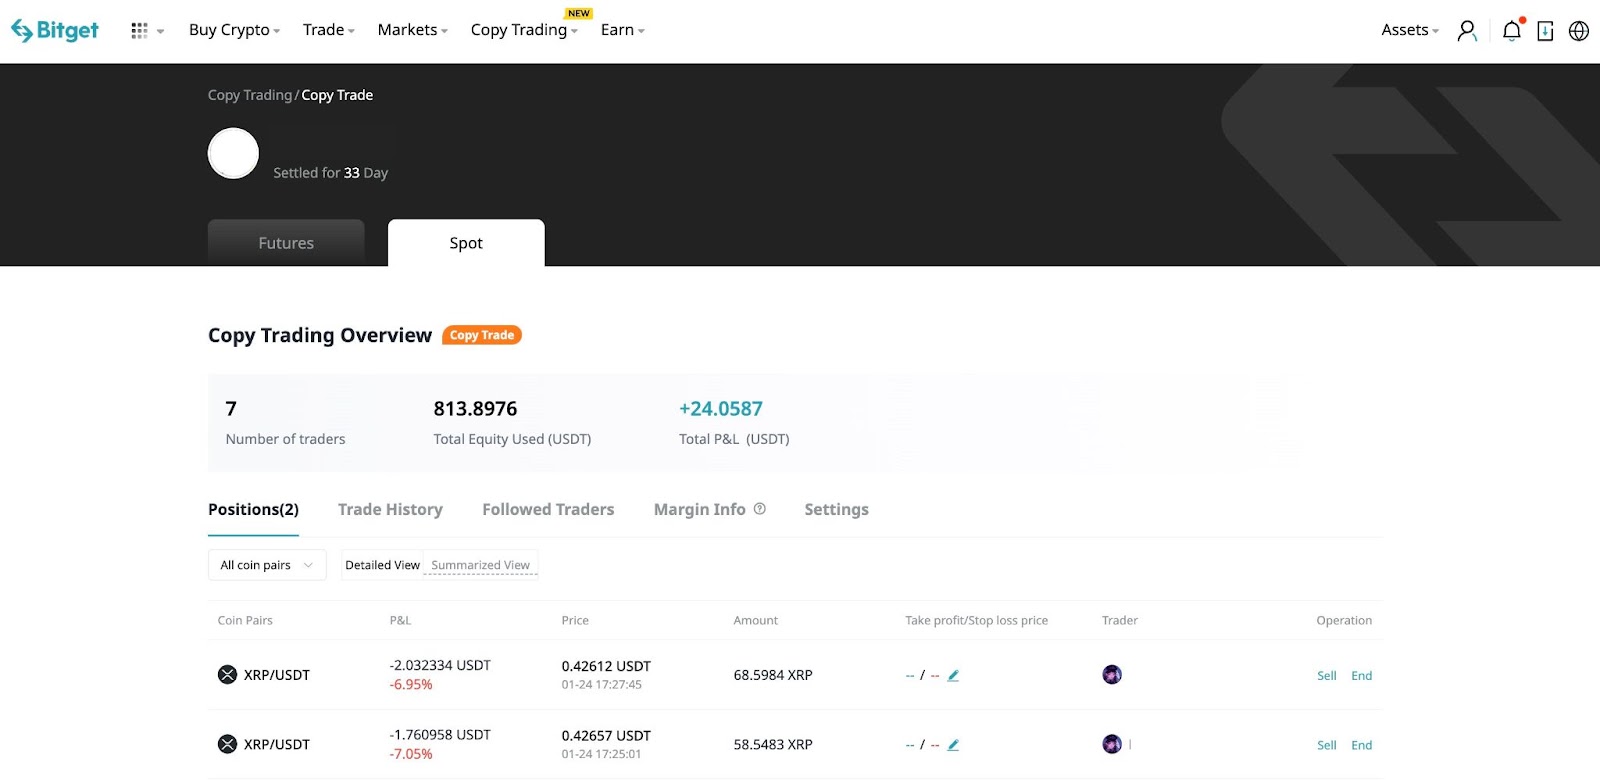Click XRP coin icon in first row
Image resolution: width=1600 pixels, height=780 pixels.
click(227, 675)
